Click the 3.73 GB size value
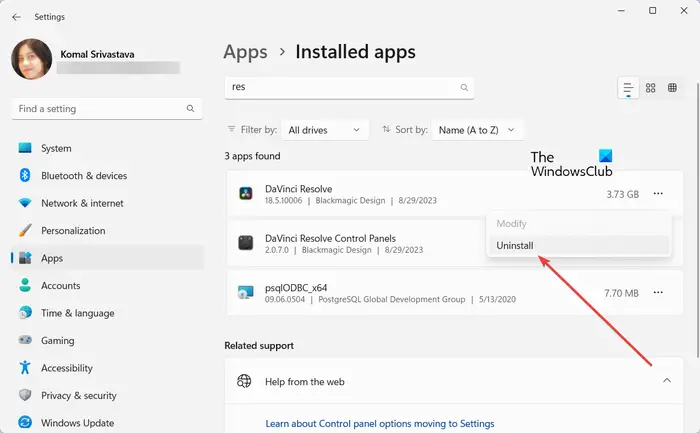700x433 pixels. tap(622, 194)
